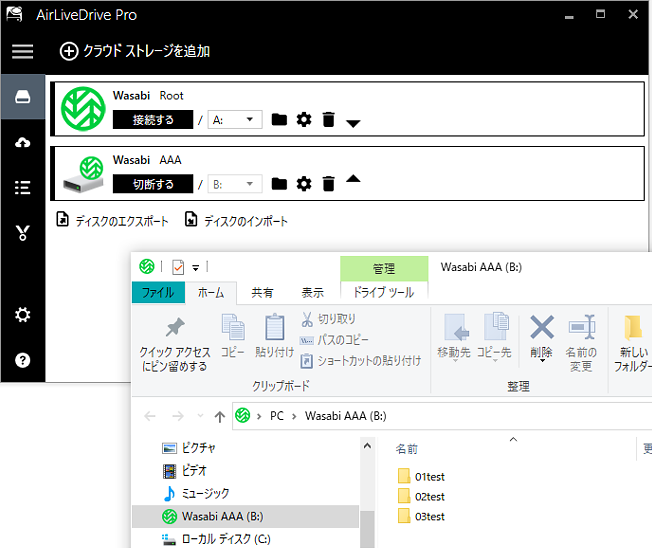The width and height of the screenshot is (652, 551).
Task: Click 名前の変更 ribbon icon
Action: [582, 327]
